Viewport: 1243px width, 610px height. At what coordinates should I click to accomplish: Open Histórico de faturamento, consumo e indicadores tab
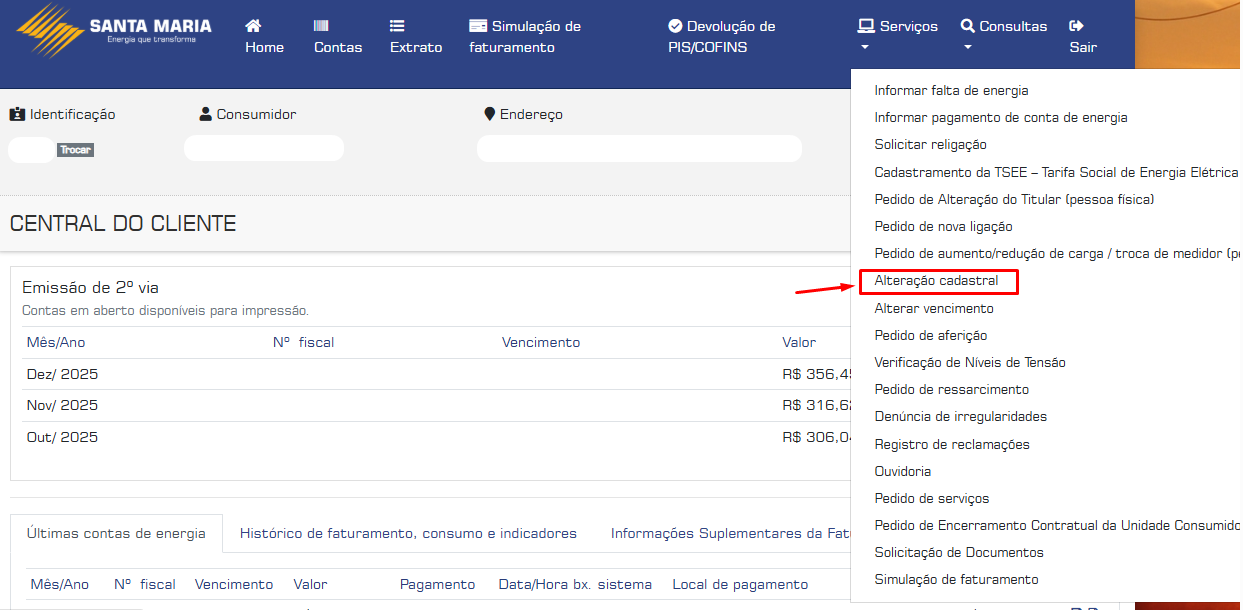coord(408,533)
